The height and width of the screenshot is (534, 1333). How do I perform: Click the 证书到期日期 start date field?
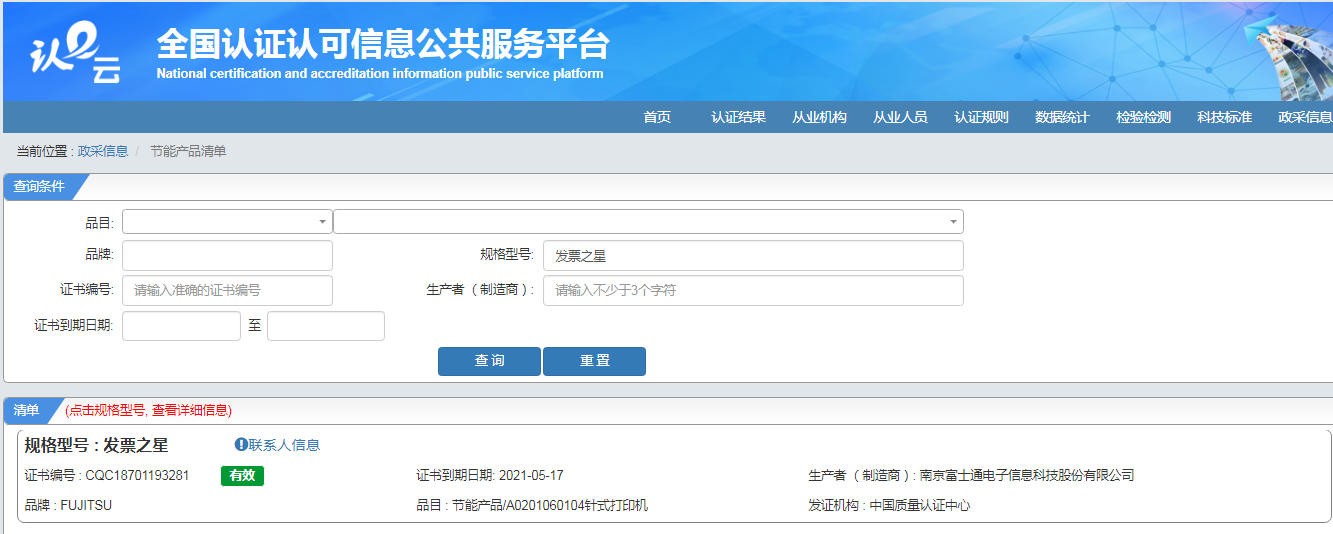click(x=181, y=326)
